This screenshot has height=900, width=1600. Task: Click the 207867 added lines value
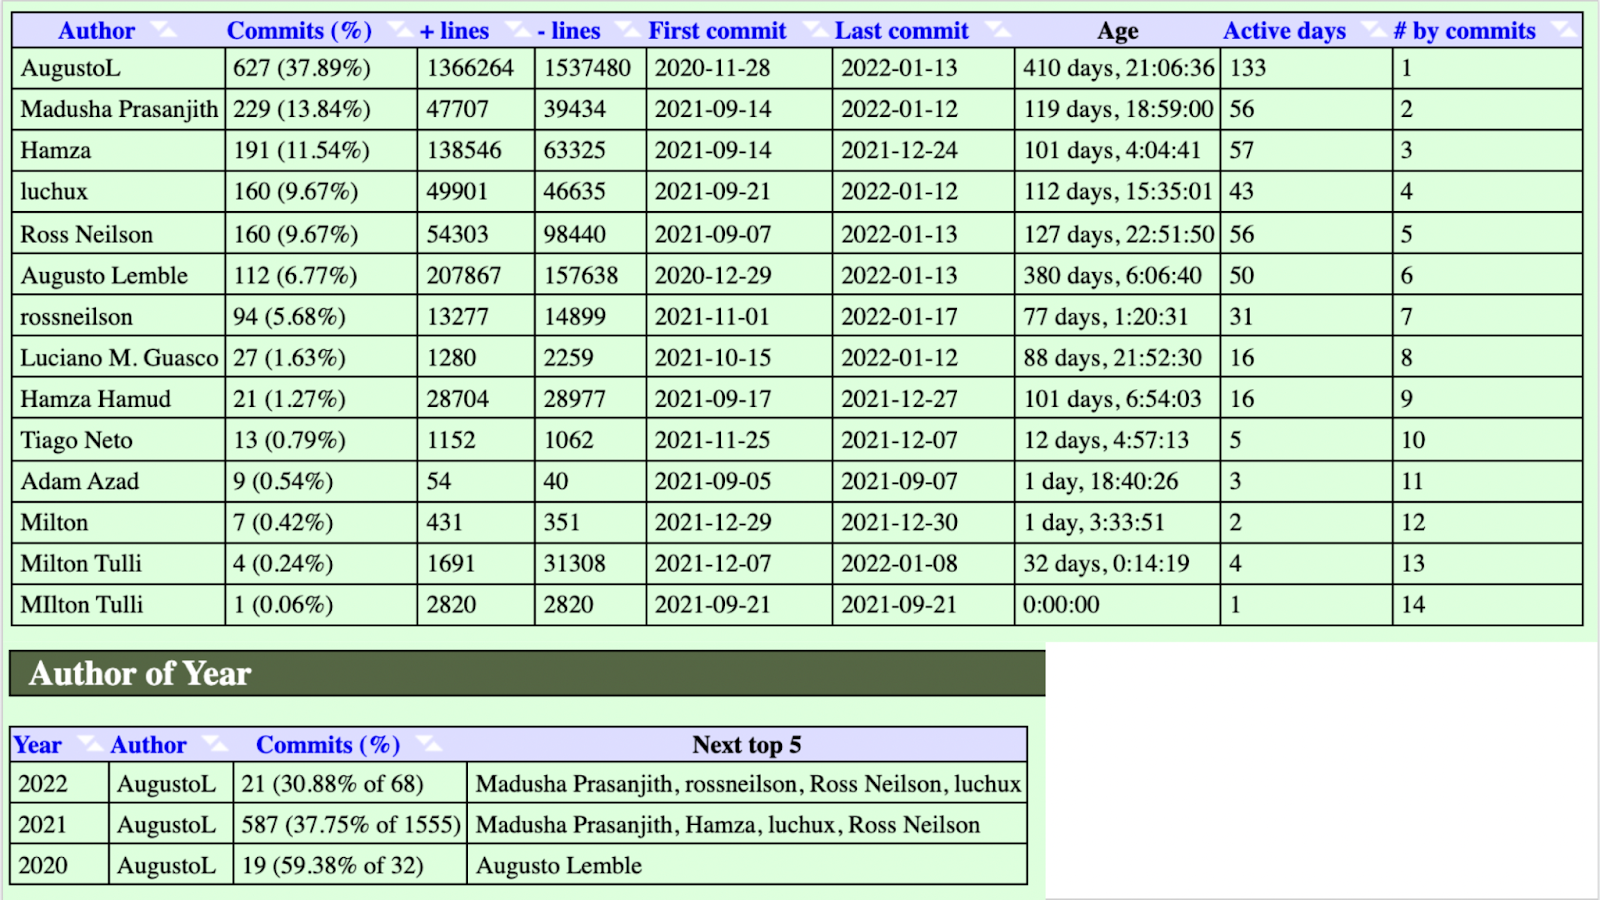click(x=463, y=276)
